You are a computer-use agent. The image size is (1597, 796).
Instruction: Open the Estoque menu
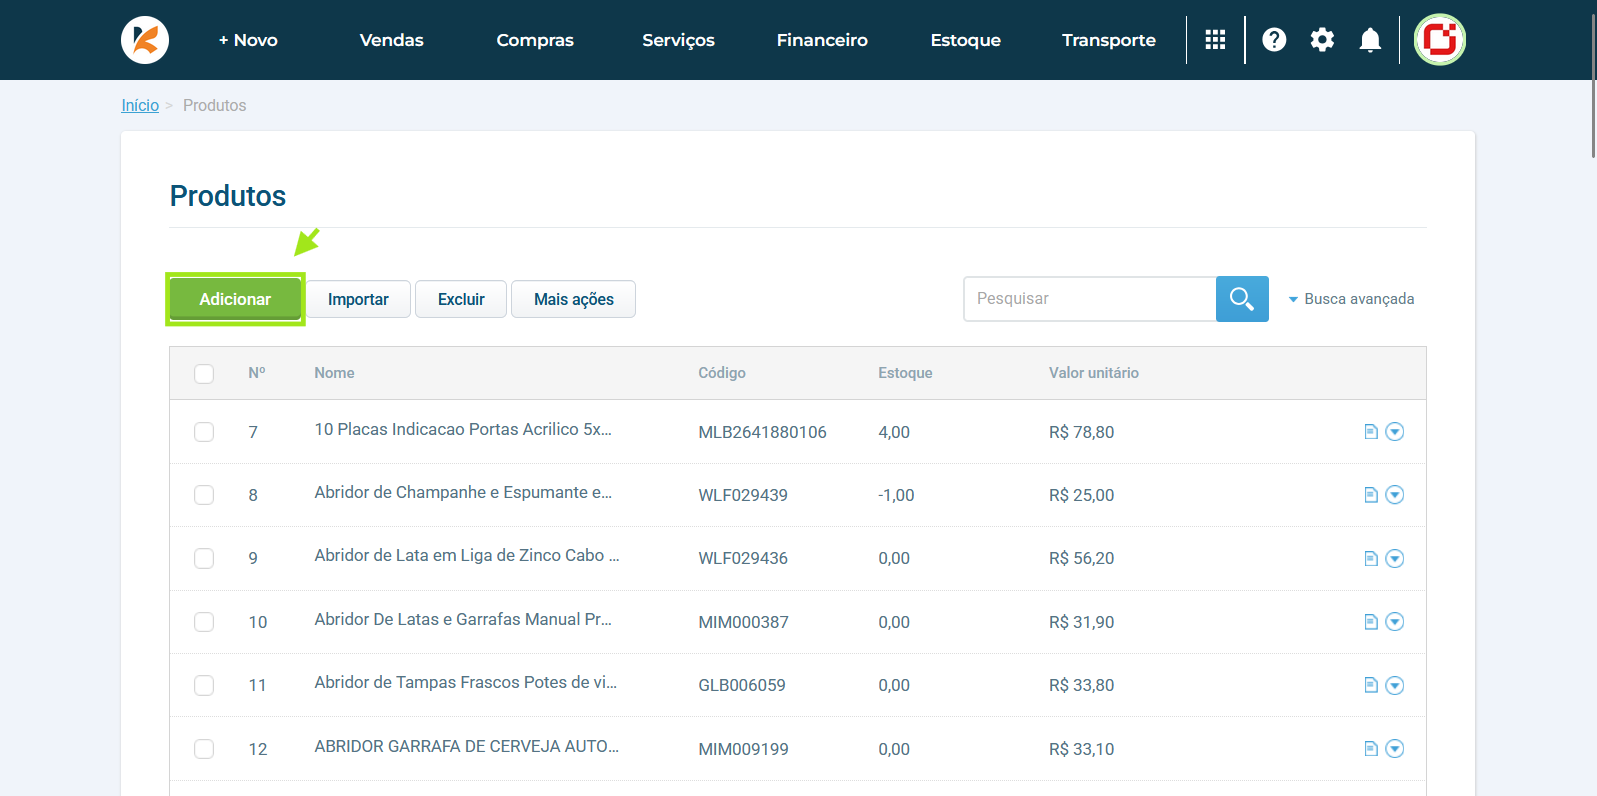point(966,40)
